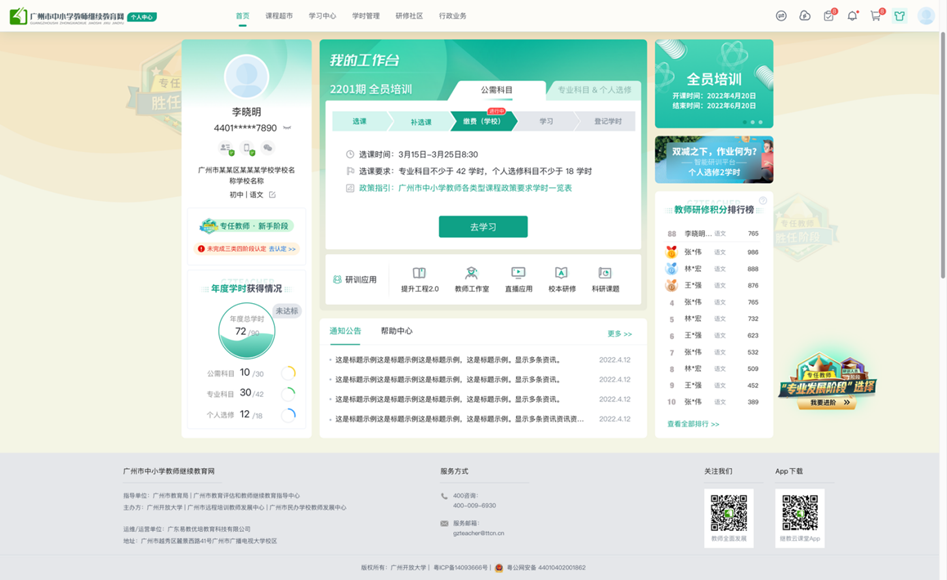
Task: Open the bell notification icon
Action: [852, 15]
